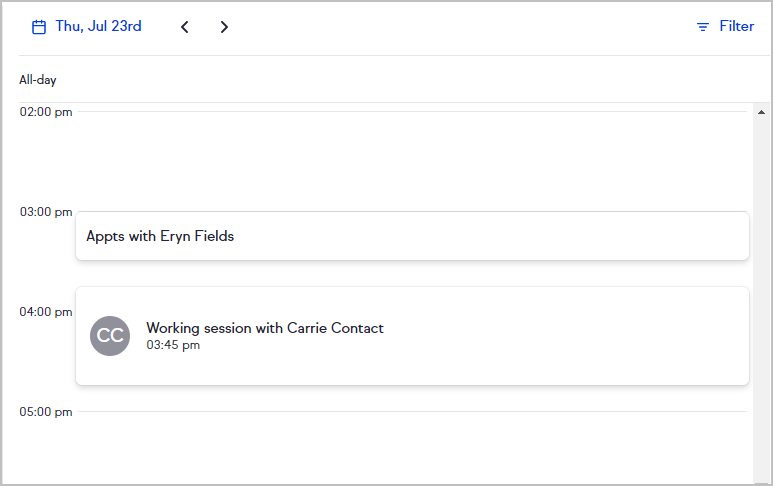Open the Filter options
This screenshot has height=486, width=773.
coord(736,27)
